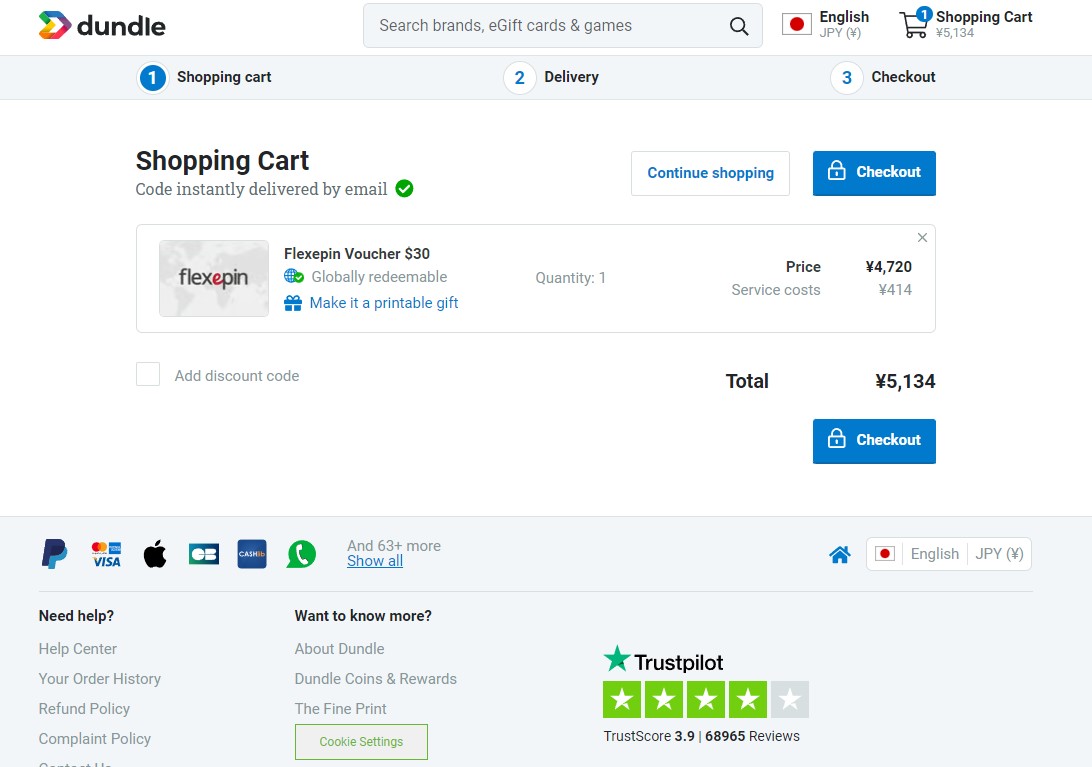This screenshot has height=767, width=1092.
Task: Open the Help Center link
Action: 78,649
